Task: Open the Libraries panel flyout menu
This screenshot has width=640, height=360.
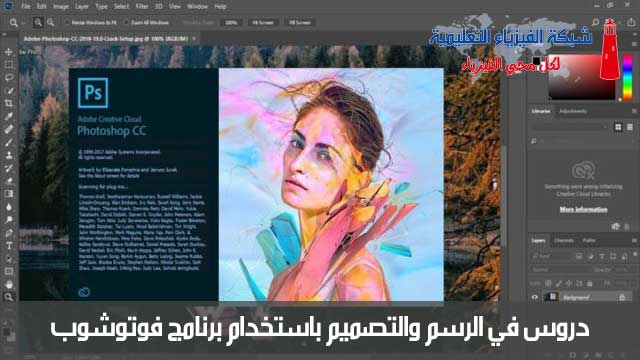Action: (x=634, y=111)
